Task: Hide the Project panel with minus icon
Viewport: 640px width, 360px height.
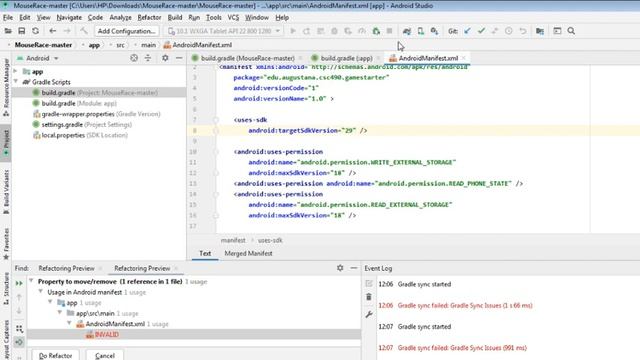Action: click(179, 58)
